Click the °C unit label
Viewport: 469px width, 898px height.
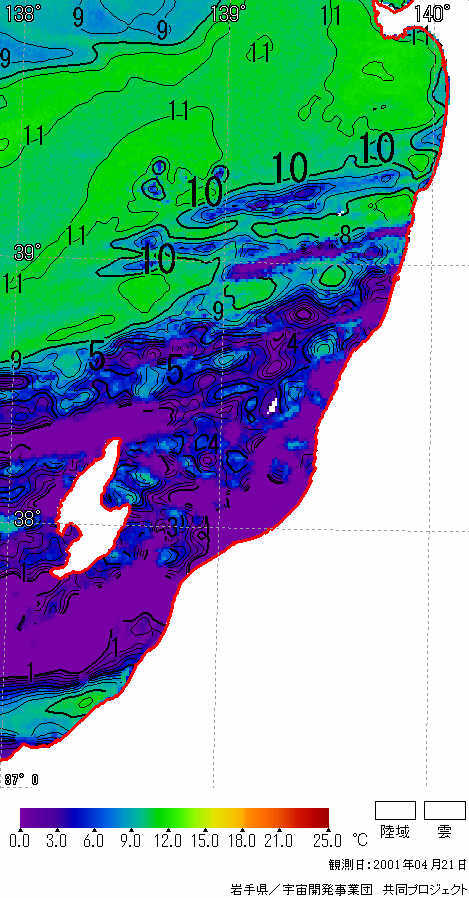(x=360, y=841)
